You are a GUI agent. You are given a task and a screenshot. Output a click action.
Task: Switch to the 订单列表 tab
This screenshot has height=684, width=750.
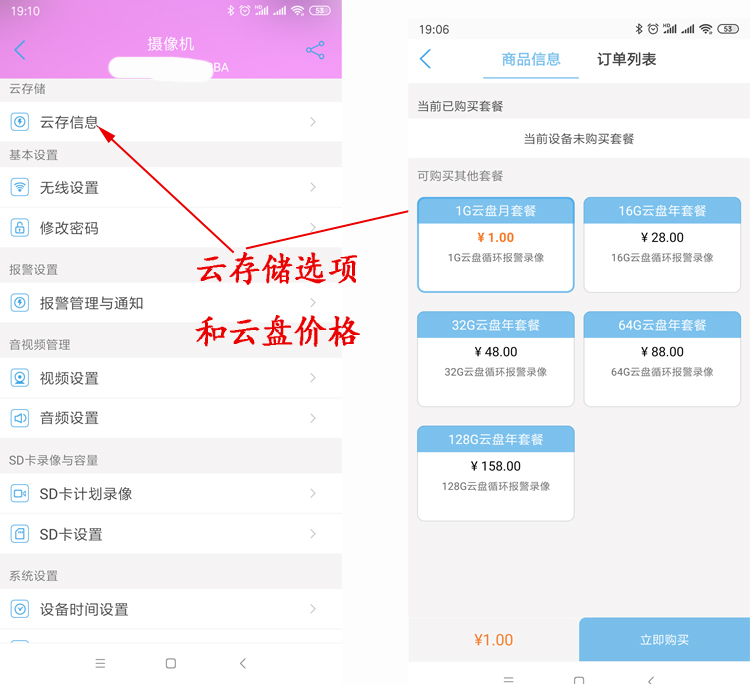click(x=626, y=59)
